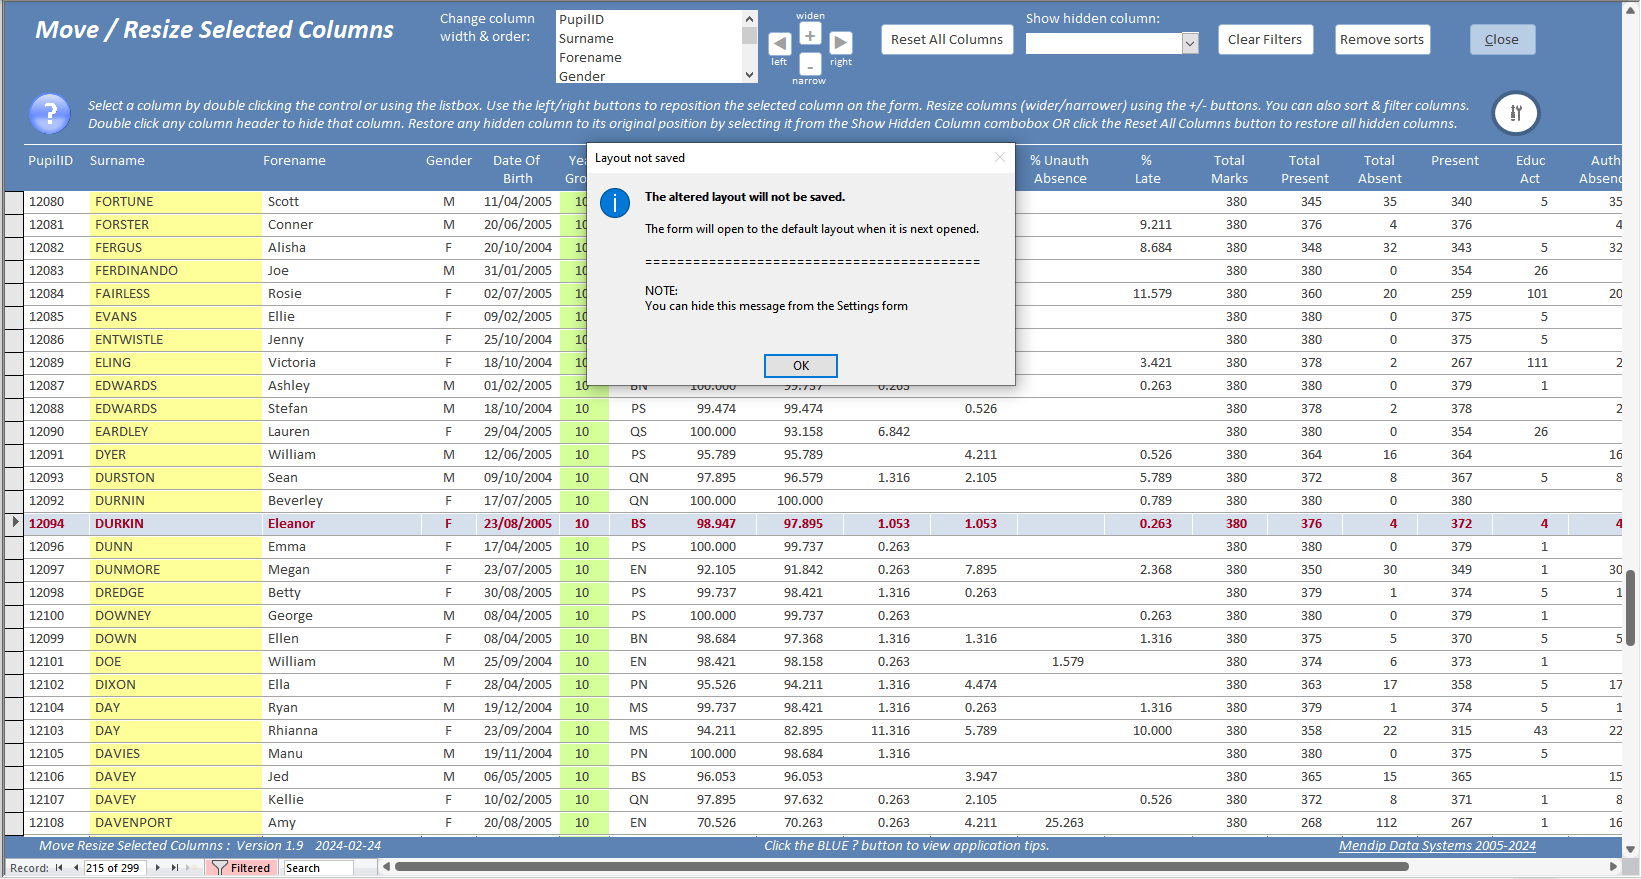Click the horizontal scrollbar left arrow
Image resolution: width=1641 pixels, height=879 pixels.
(387, 867)
